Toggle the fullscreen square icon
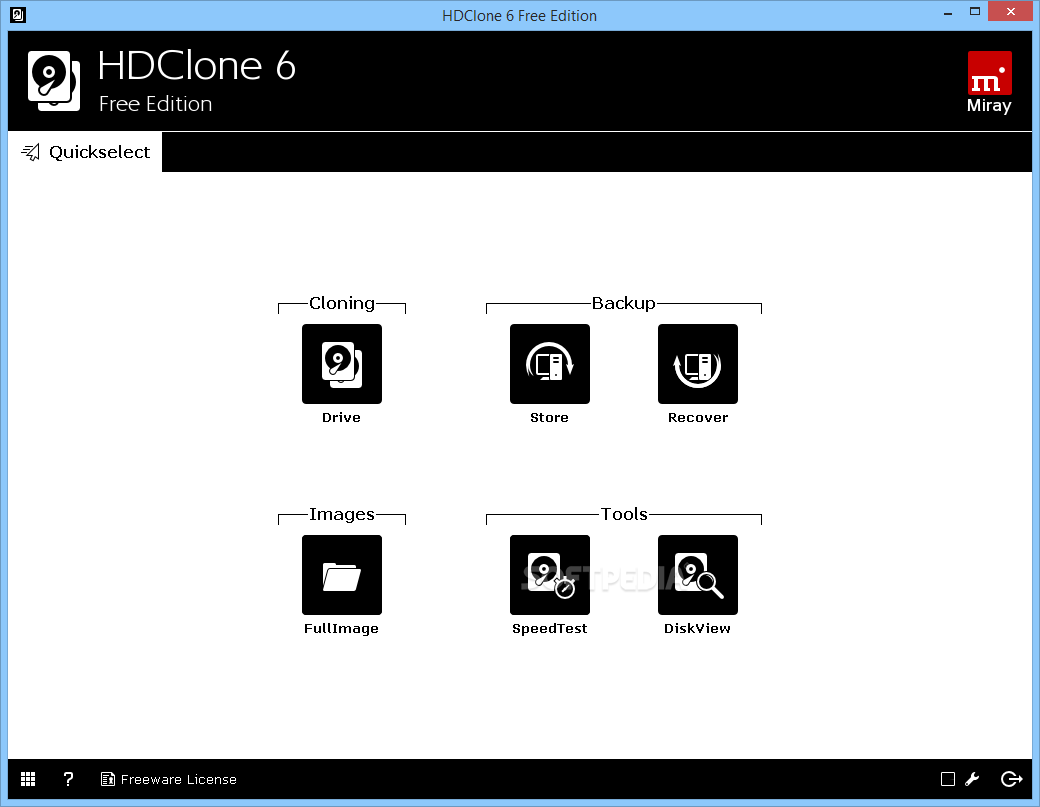Viewport: 1040px width, 807px height. [x=948, y=779]
